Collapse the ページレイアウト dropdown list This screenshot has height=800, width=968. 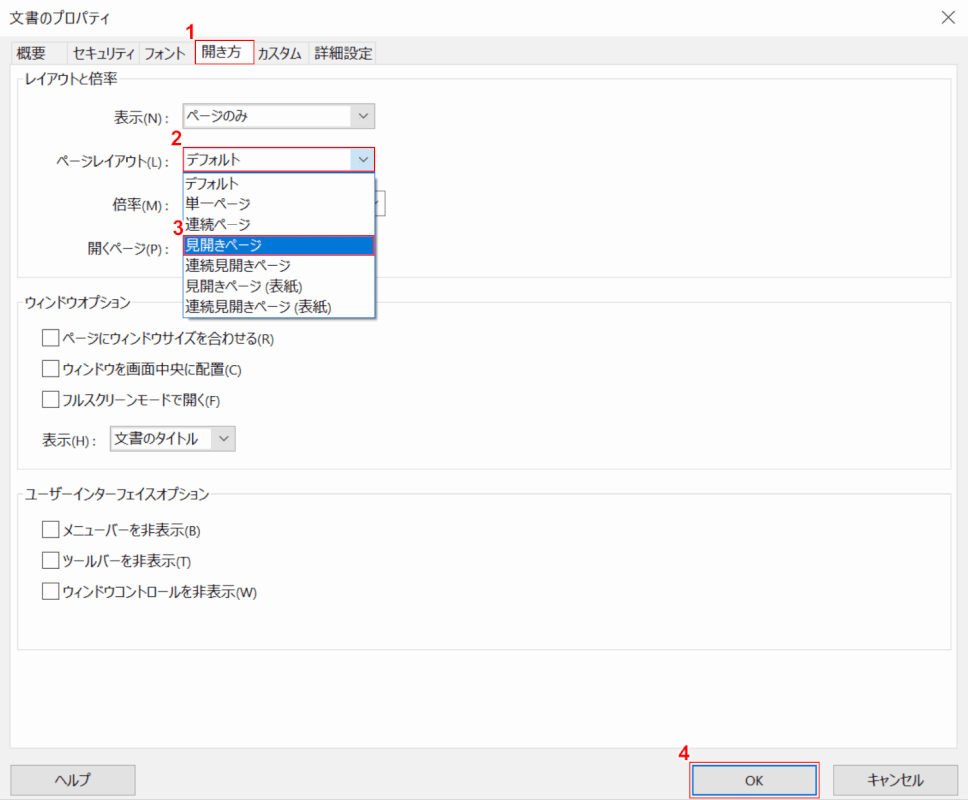(363, 158)
